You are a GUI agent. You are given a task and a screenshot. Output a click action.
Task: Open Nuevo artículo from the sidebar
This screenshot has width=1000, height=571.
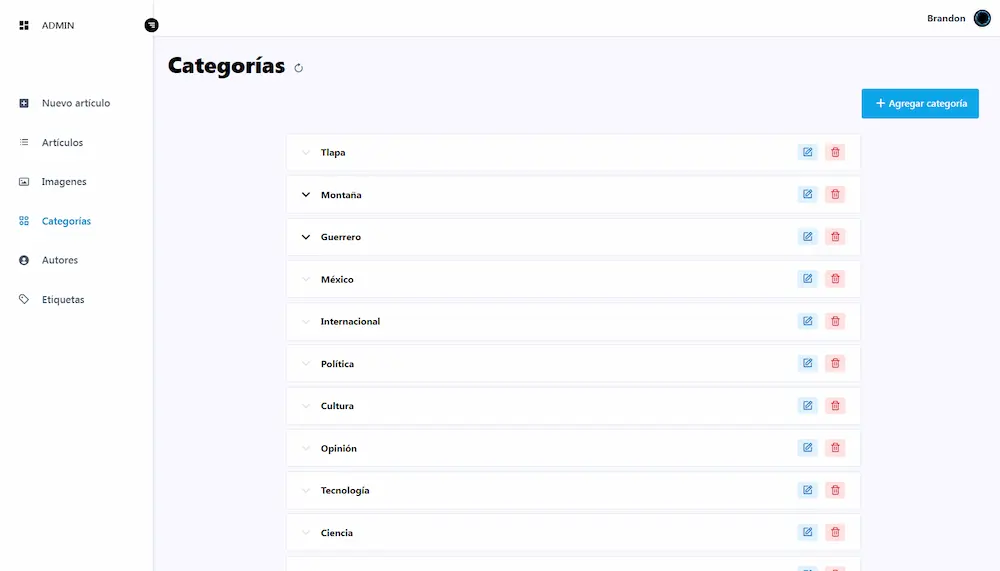75,103
